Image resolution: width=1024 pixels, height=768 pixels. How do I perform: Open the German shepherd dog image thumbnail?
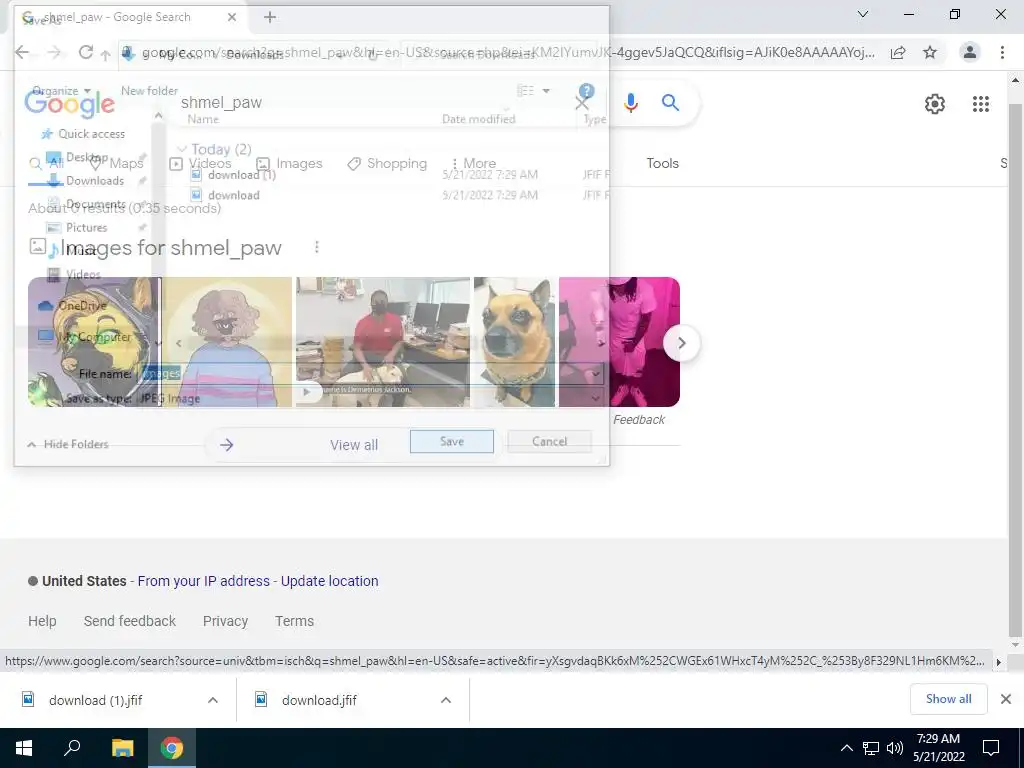pyautogui.click(x=515, y=342)
